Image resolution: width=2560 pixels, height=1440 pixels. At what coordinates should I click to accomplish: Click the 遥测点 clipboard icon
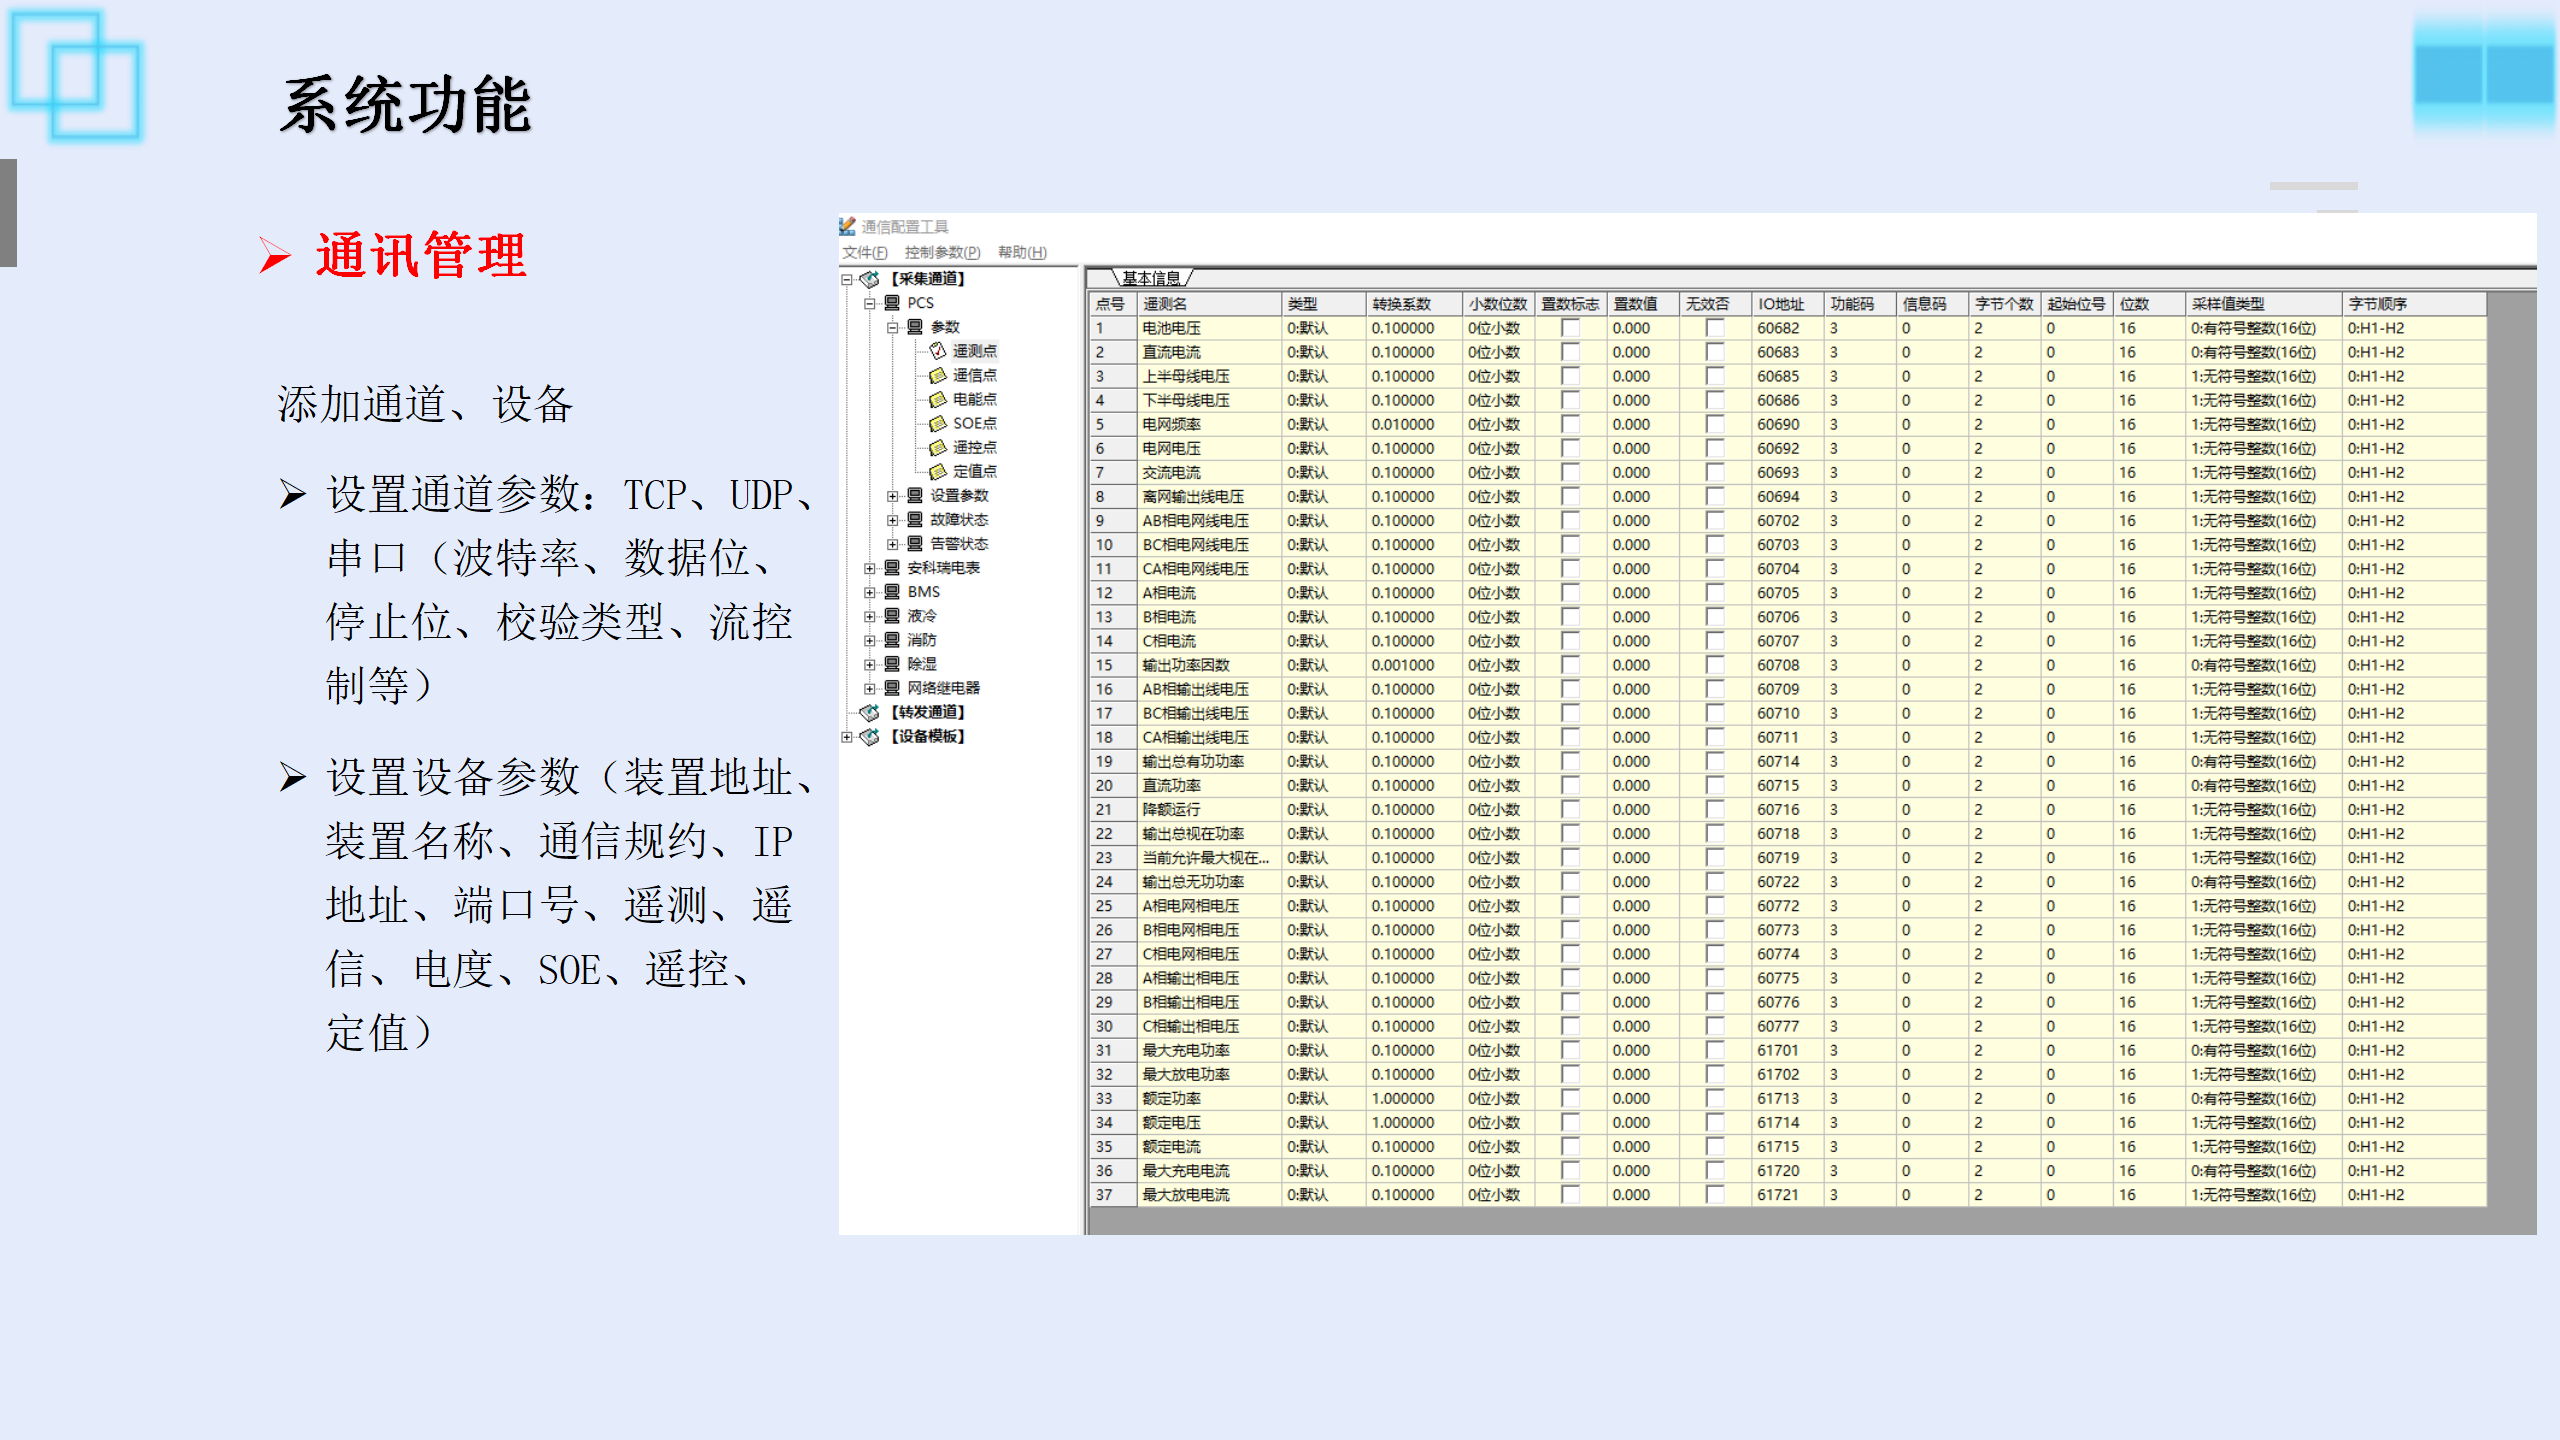tap(938, 351)
